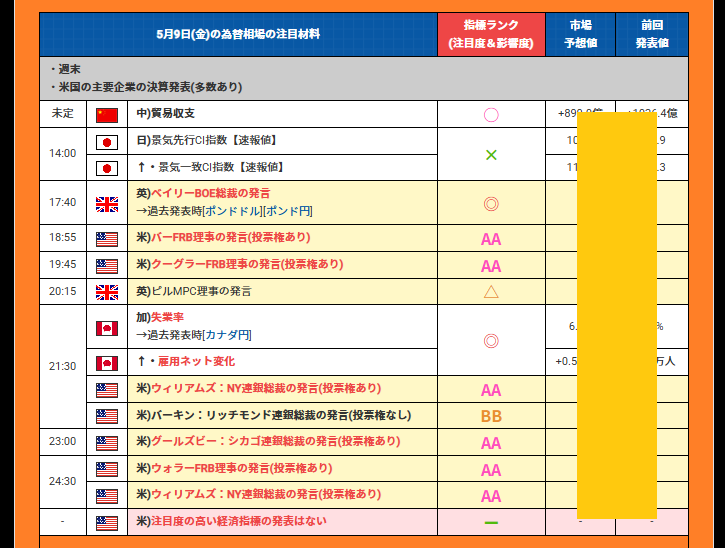This screenshot has height=548, width=725.
Task: Click the 20:15 time cell
Action: [x=63, y=291]
